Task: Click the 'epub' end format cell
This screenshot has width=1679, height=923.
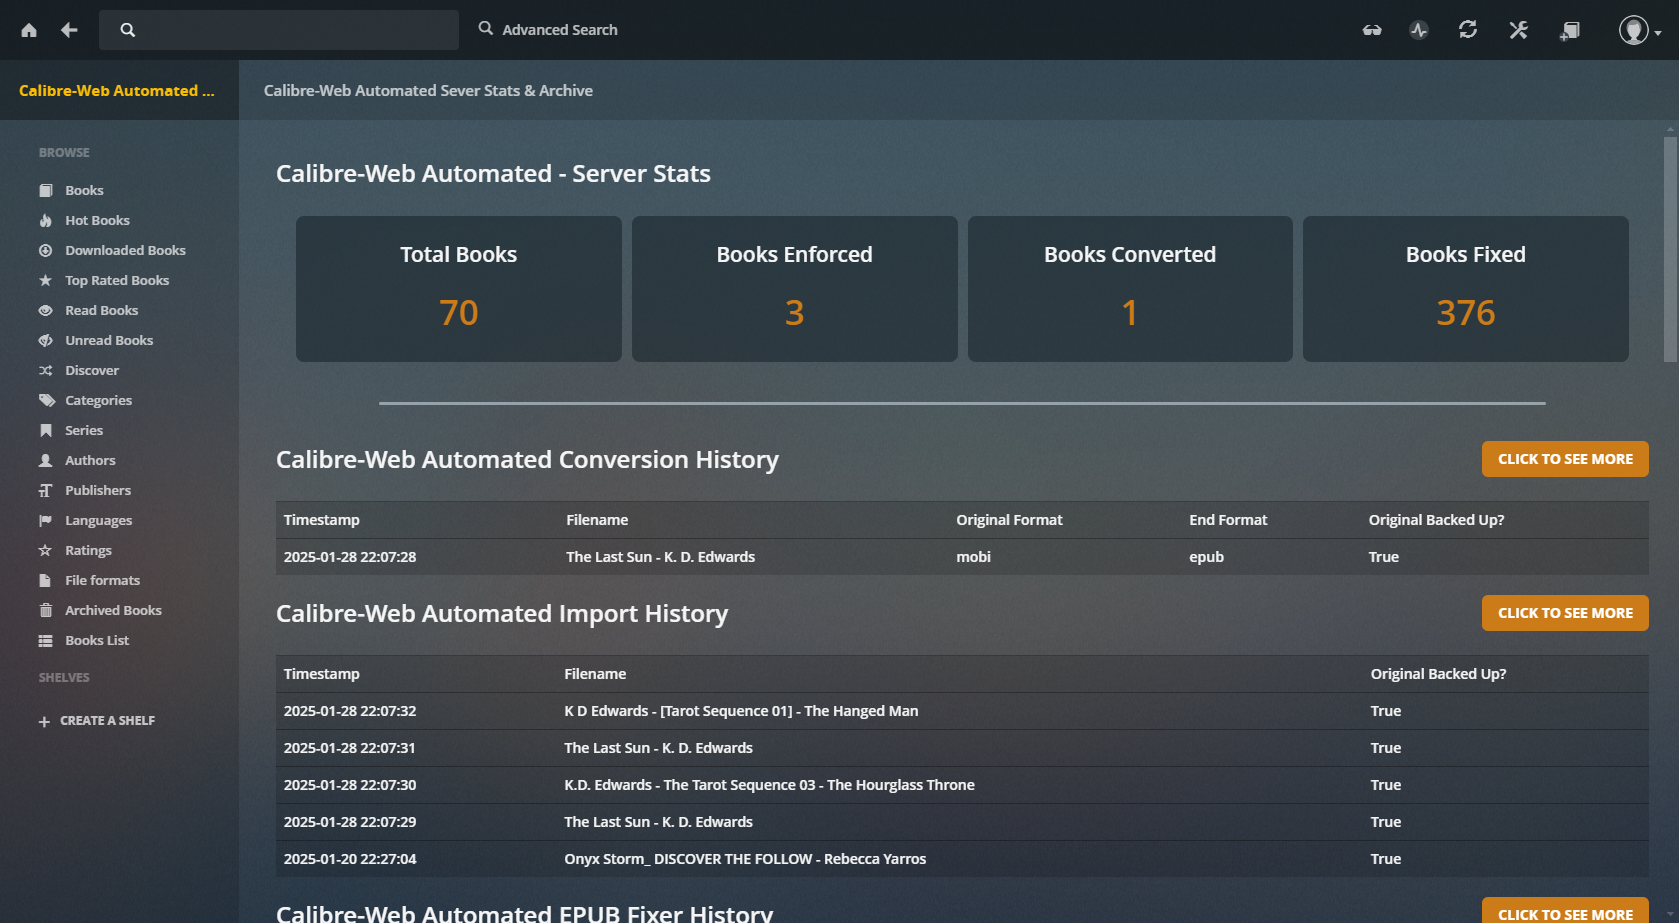Action: (x=1206, y=557)
